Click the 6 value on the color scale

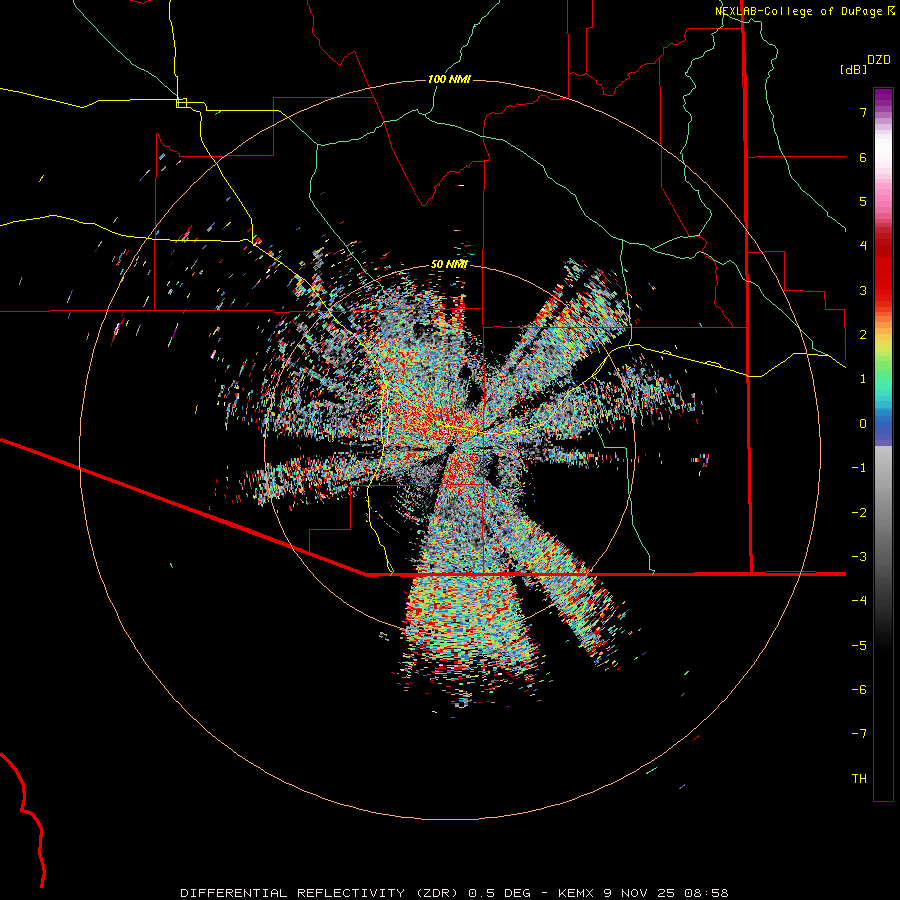pyautogui.click(x=863, y=157)
